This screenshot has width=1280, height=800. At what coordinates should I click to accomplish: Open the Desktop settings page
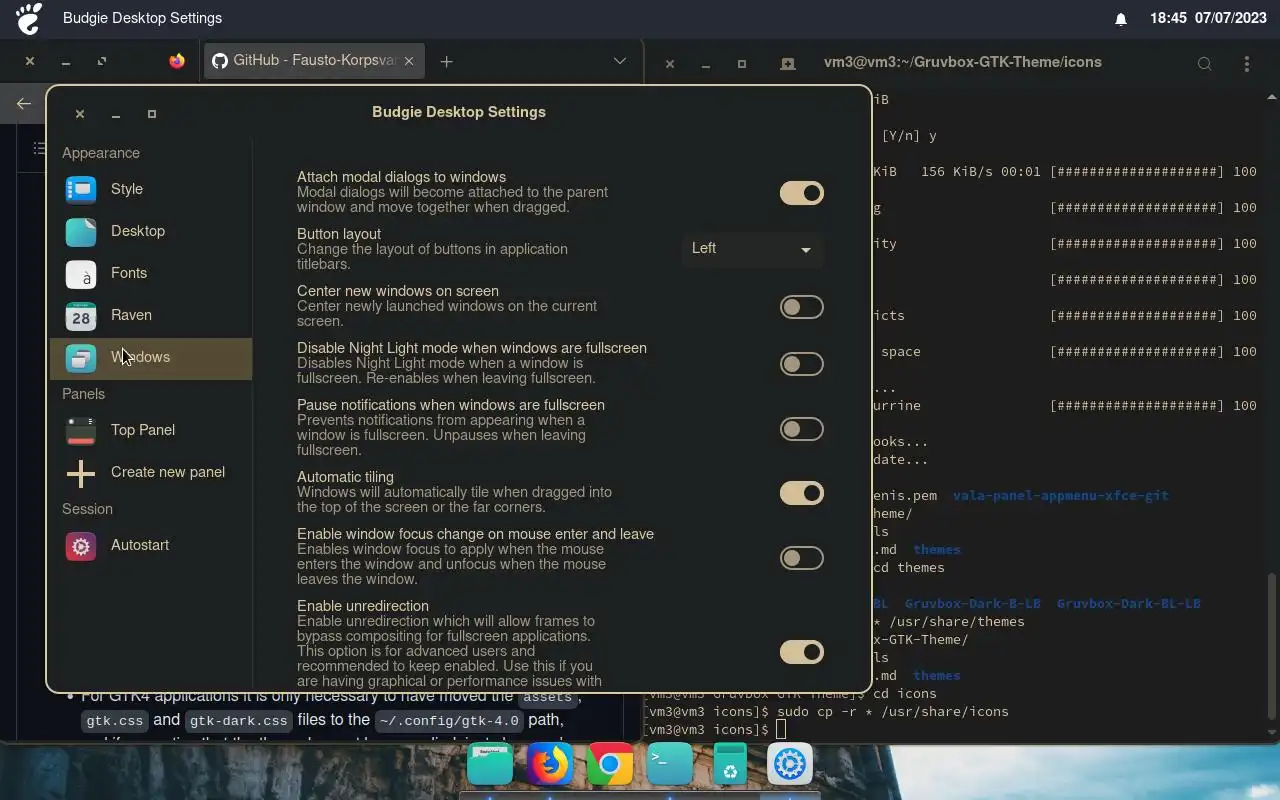click(151, 231)
